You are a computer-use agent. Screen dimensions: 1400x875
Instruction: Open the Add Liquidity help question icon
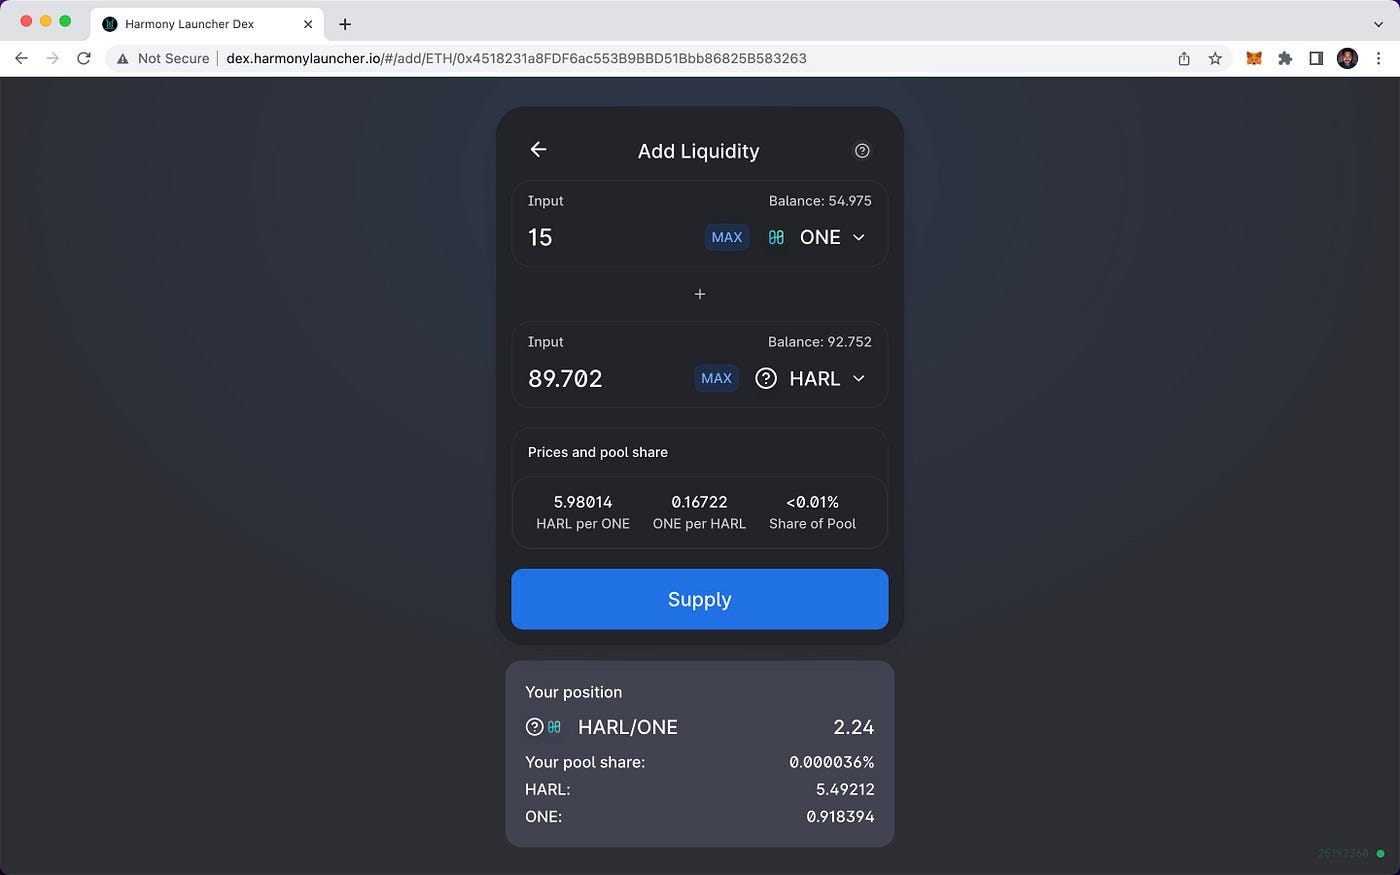862,151
